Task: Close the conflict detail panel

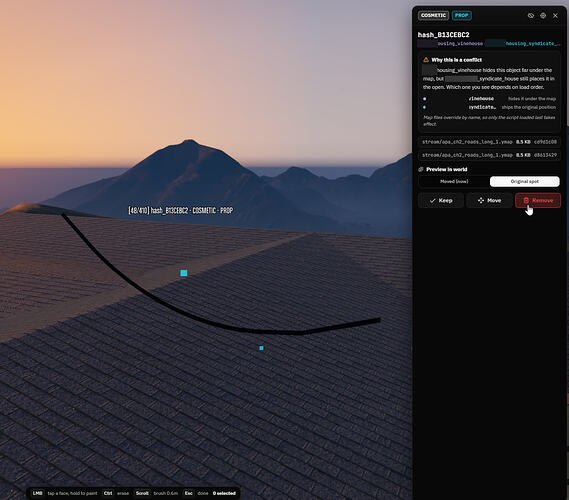Action: (x=555, y=16)
